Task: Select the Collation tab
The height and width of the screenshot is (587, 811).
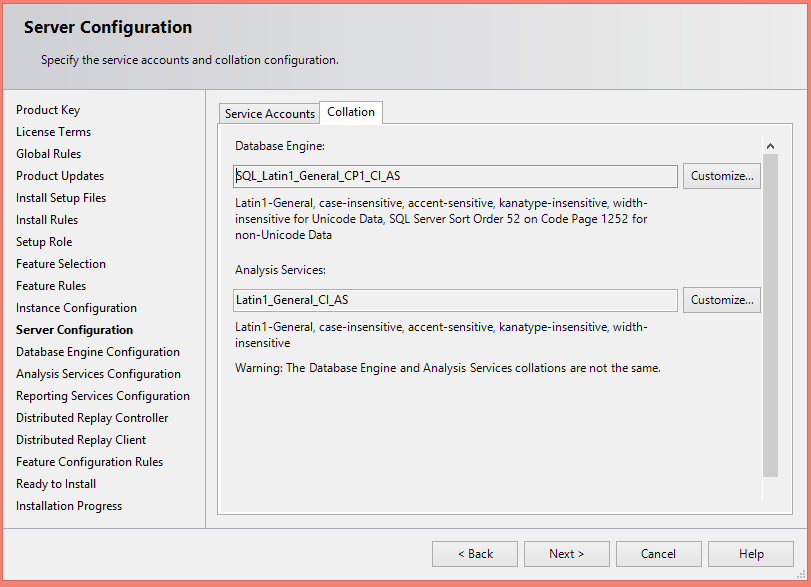Action: (x=350, y=112)
